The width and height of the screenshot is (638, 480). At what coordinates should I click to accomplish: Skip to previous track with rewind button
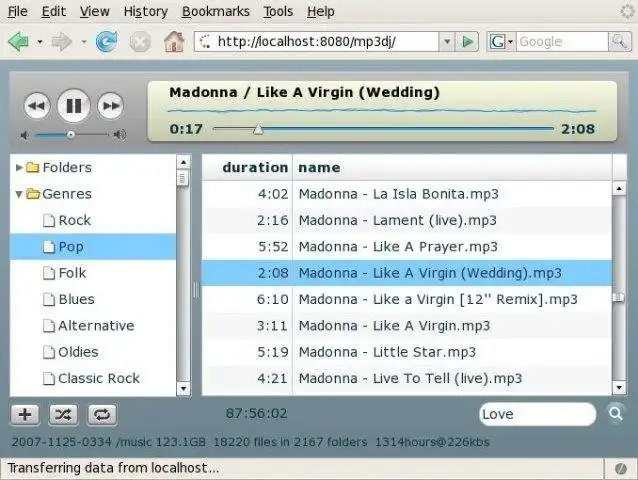[37, 106]
